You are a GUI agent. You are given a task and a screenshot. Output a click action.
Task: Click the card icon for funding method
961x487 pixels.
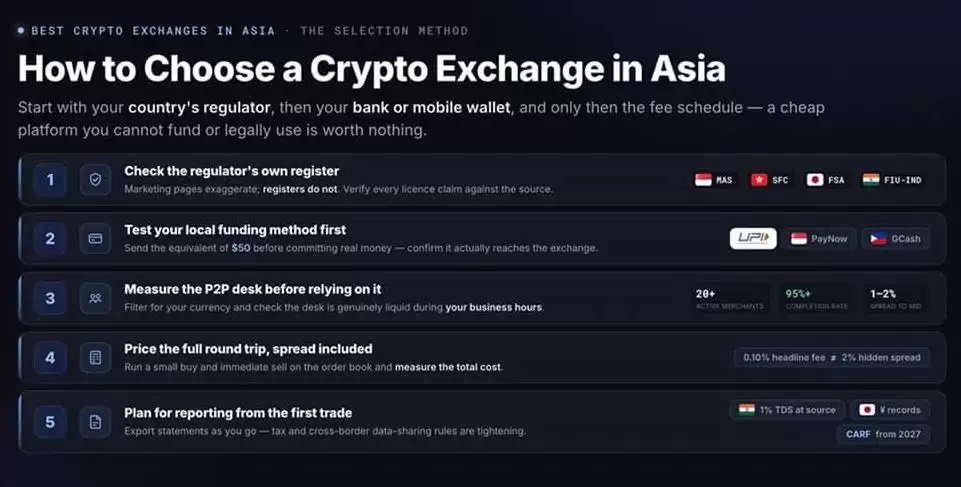(95, 238)
